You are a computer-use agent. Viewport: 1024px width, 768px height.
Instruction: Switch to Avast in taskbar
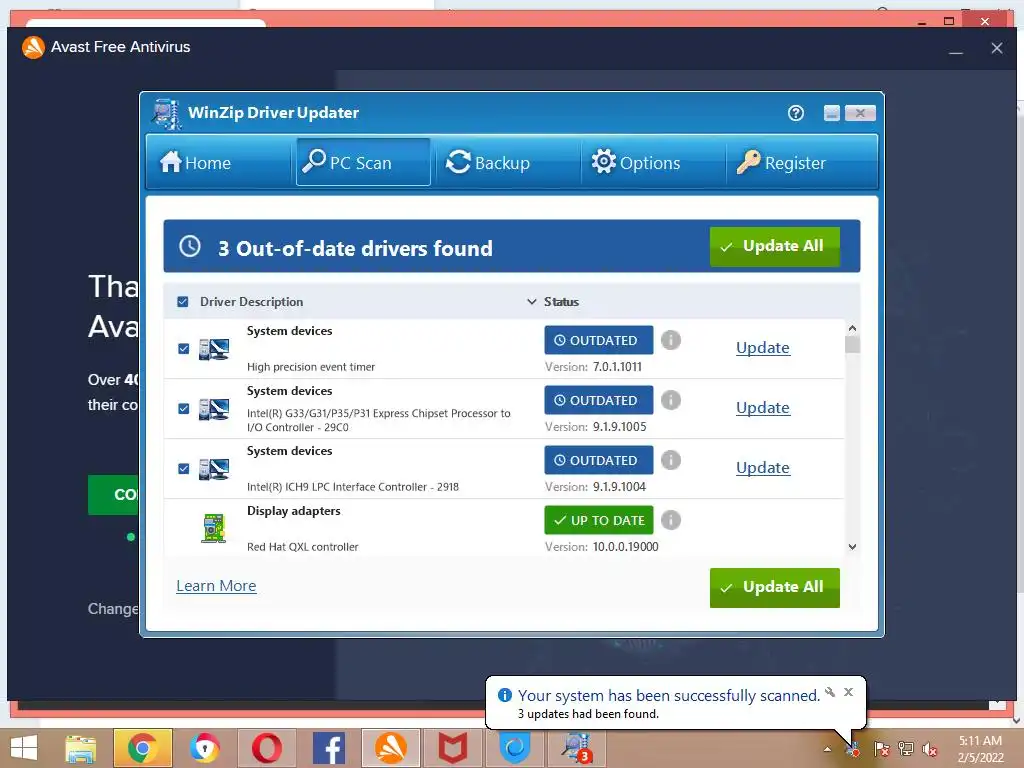click(x=391, y=748)
